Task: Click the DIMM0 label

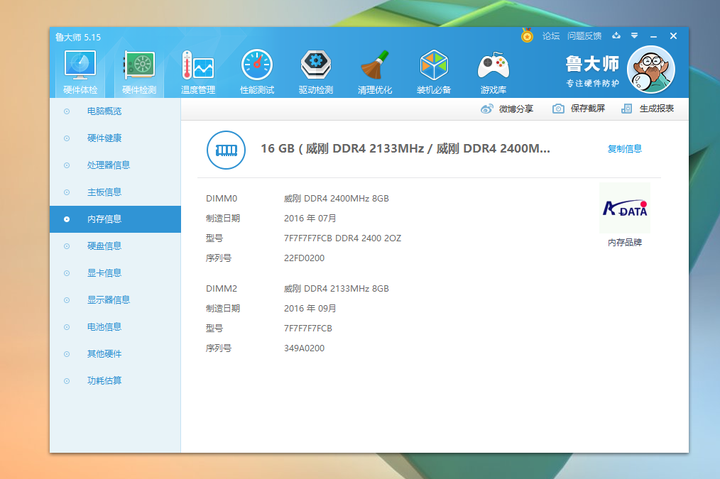Action: pyautogui.click(x=221, y=198)
